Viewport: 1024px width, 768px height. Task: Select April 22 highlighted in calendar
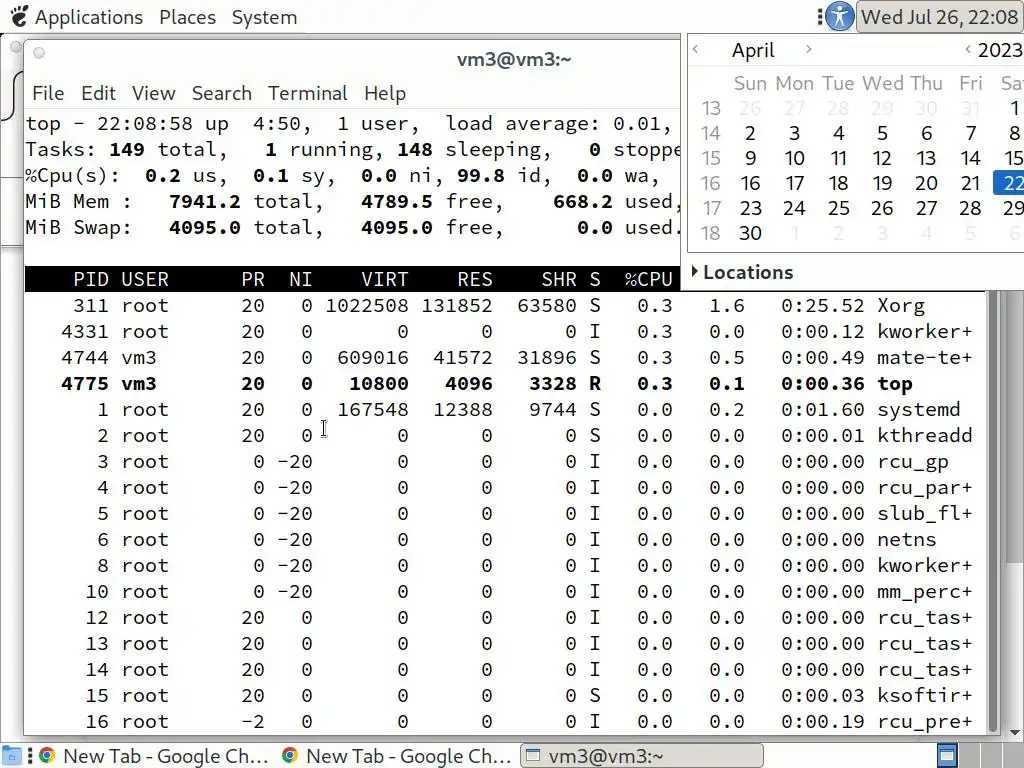(x=1009, y=183)
